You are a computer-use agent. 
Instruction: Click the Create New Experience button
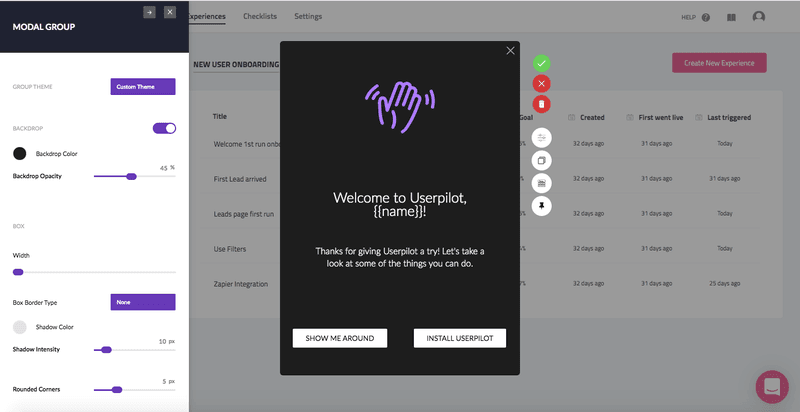tap(719, 63)
